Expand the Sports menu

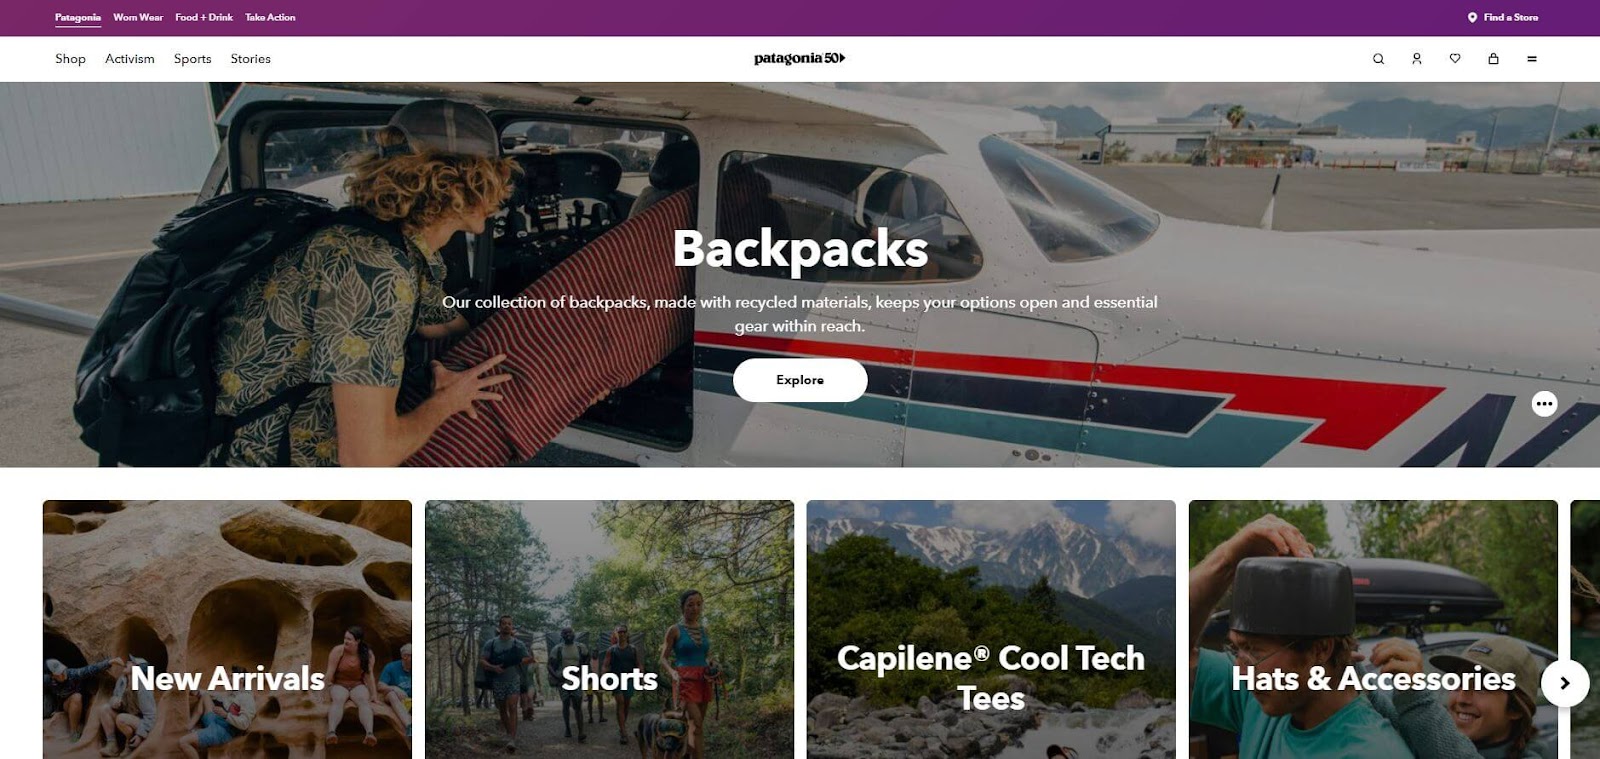coord(192,59)
